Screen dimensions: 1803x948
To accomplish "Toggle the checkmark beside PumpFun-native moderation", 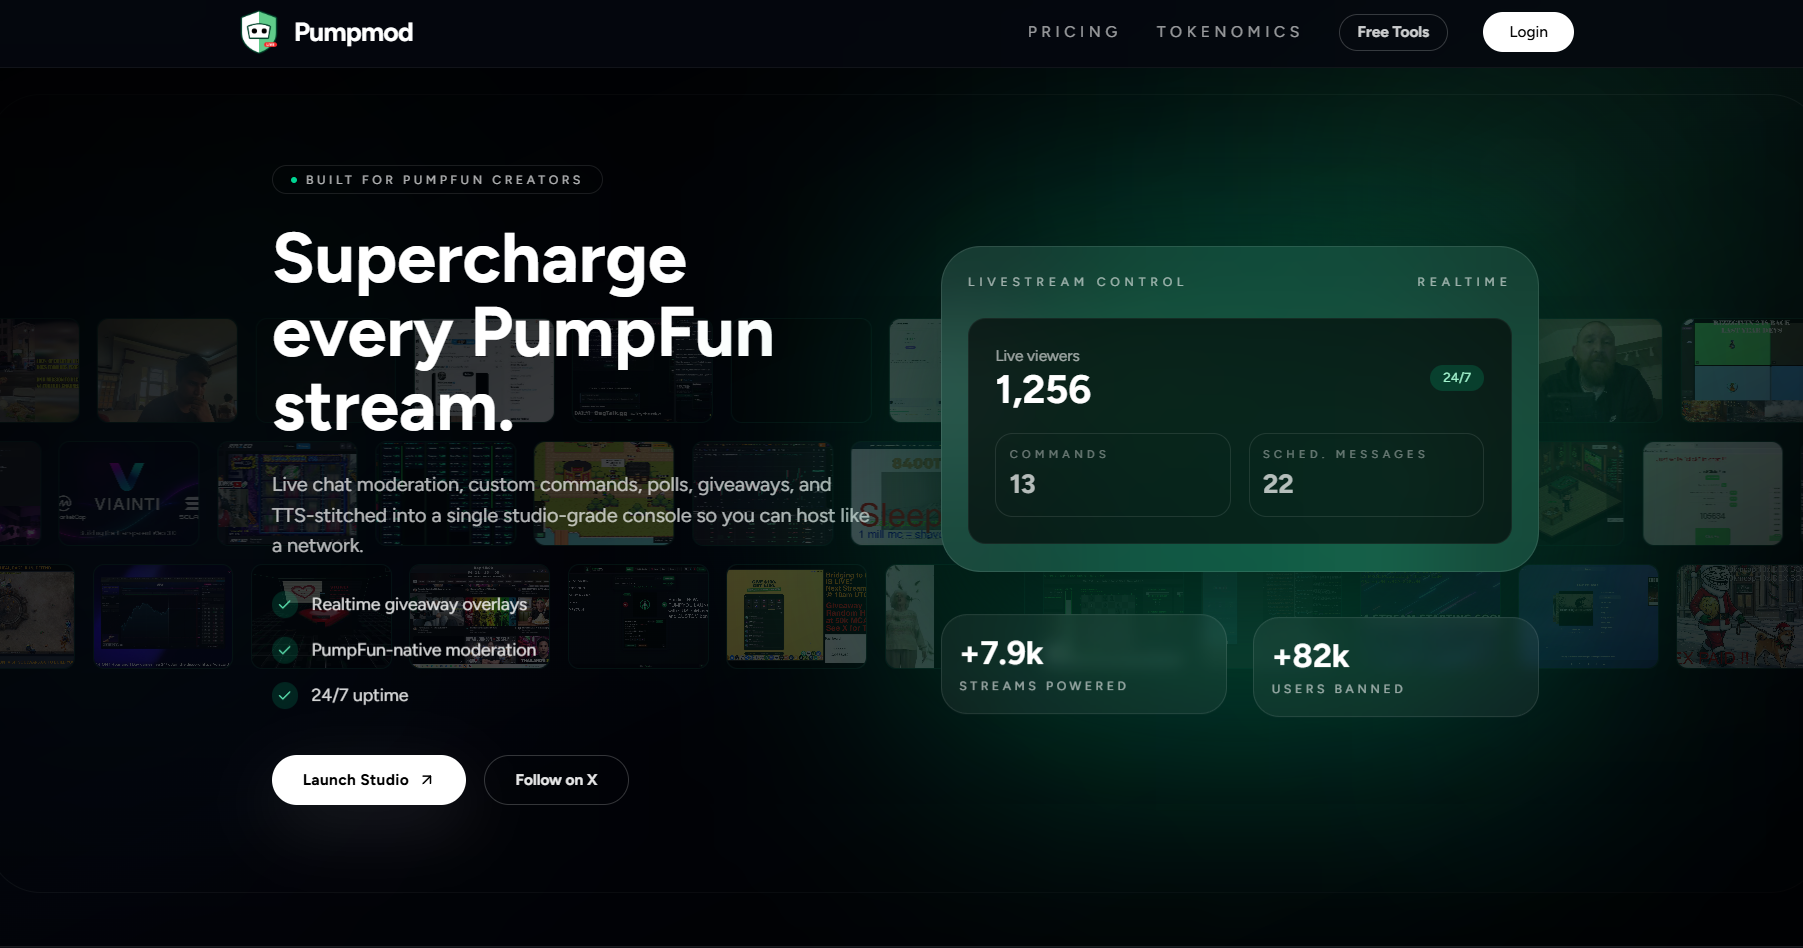I will click(x=284, y=650).
